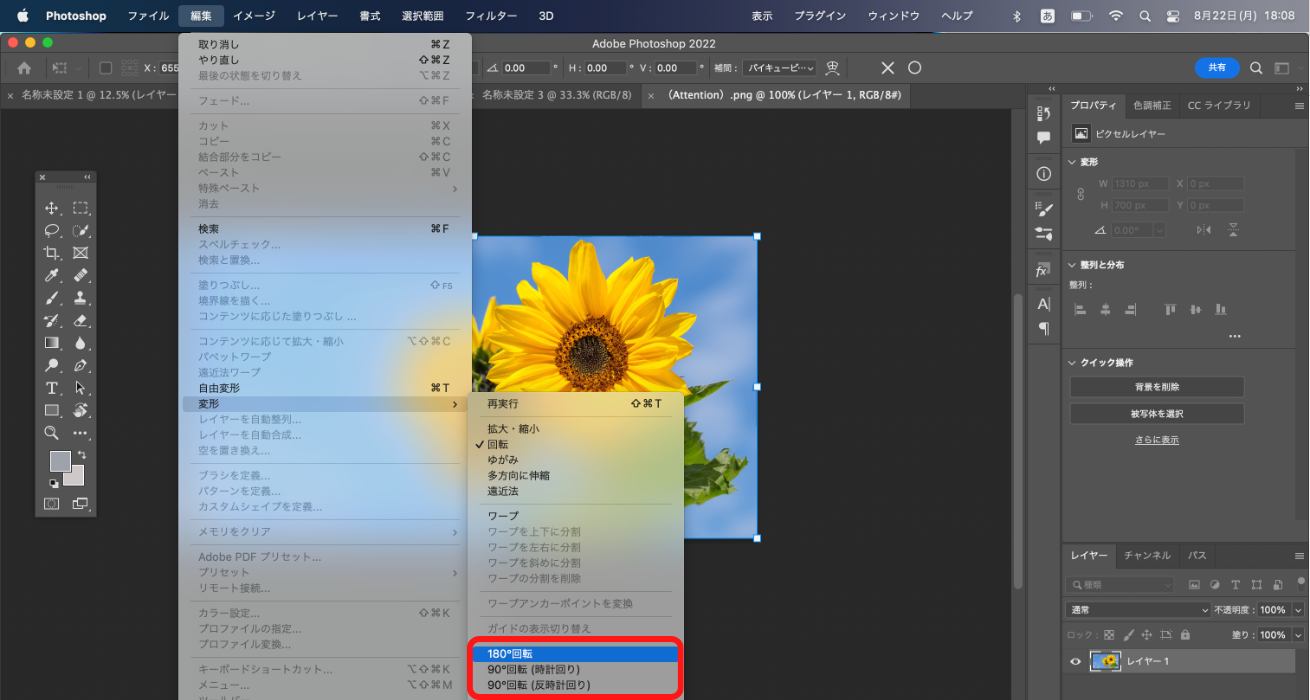The width and height of the screenshot is (1310, 700).
Task: Choose 90°回転 (時計回り) menu item
Action: (576, 669)
